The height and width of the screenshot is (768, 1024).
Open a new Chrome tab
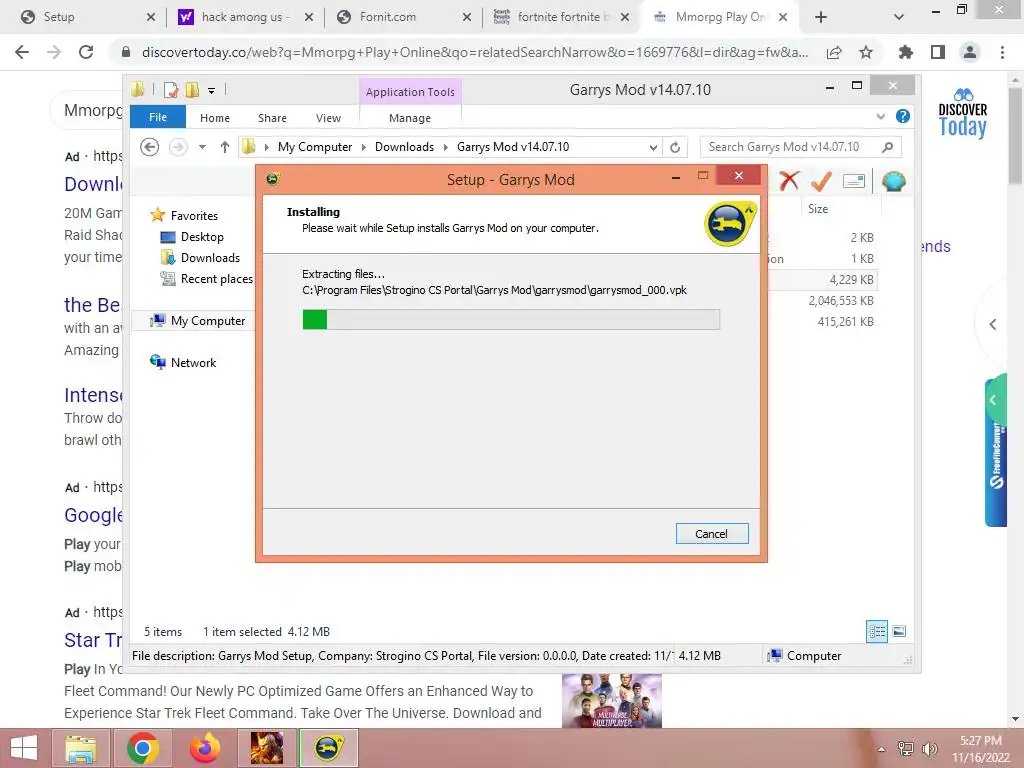pos(821,18)
